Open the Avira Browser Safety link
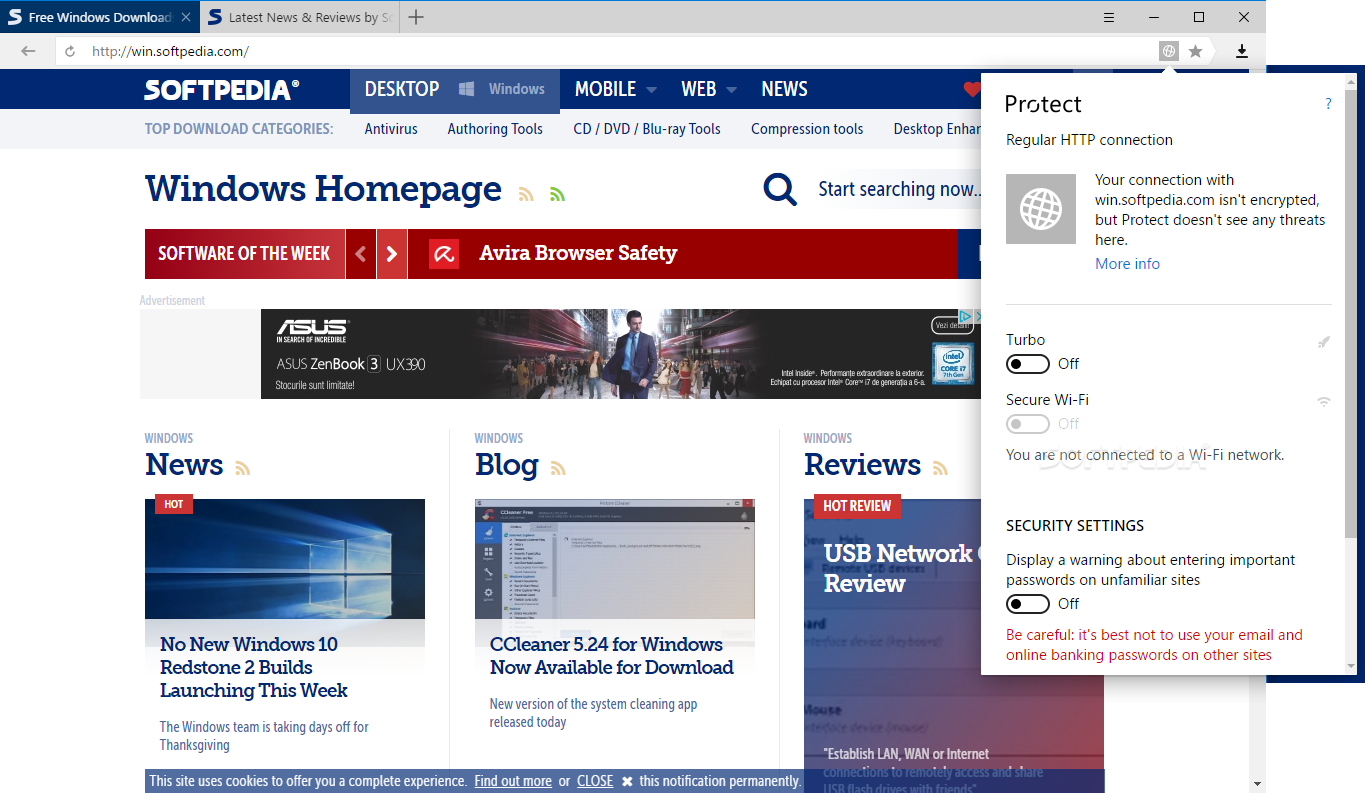 click(578, 254)
